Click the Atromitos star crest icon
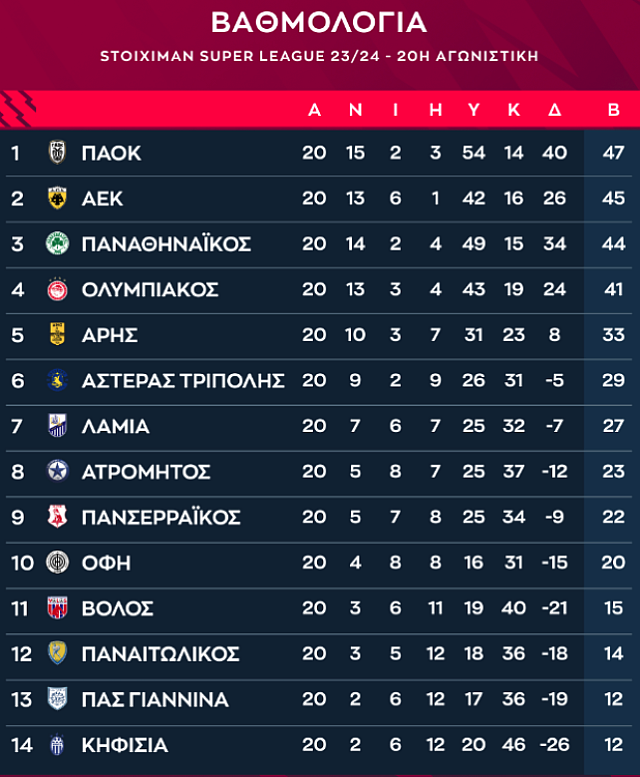Screen dimensions: 640x777 (x=56, y=471)
